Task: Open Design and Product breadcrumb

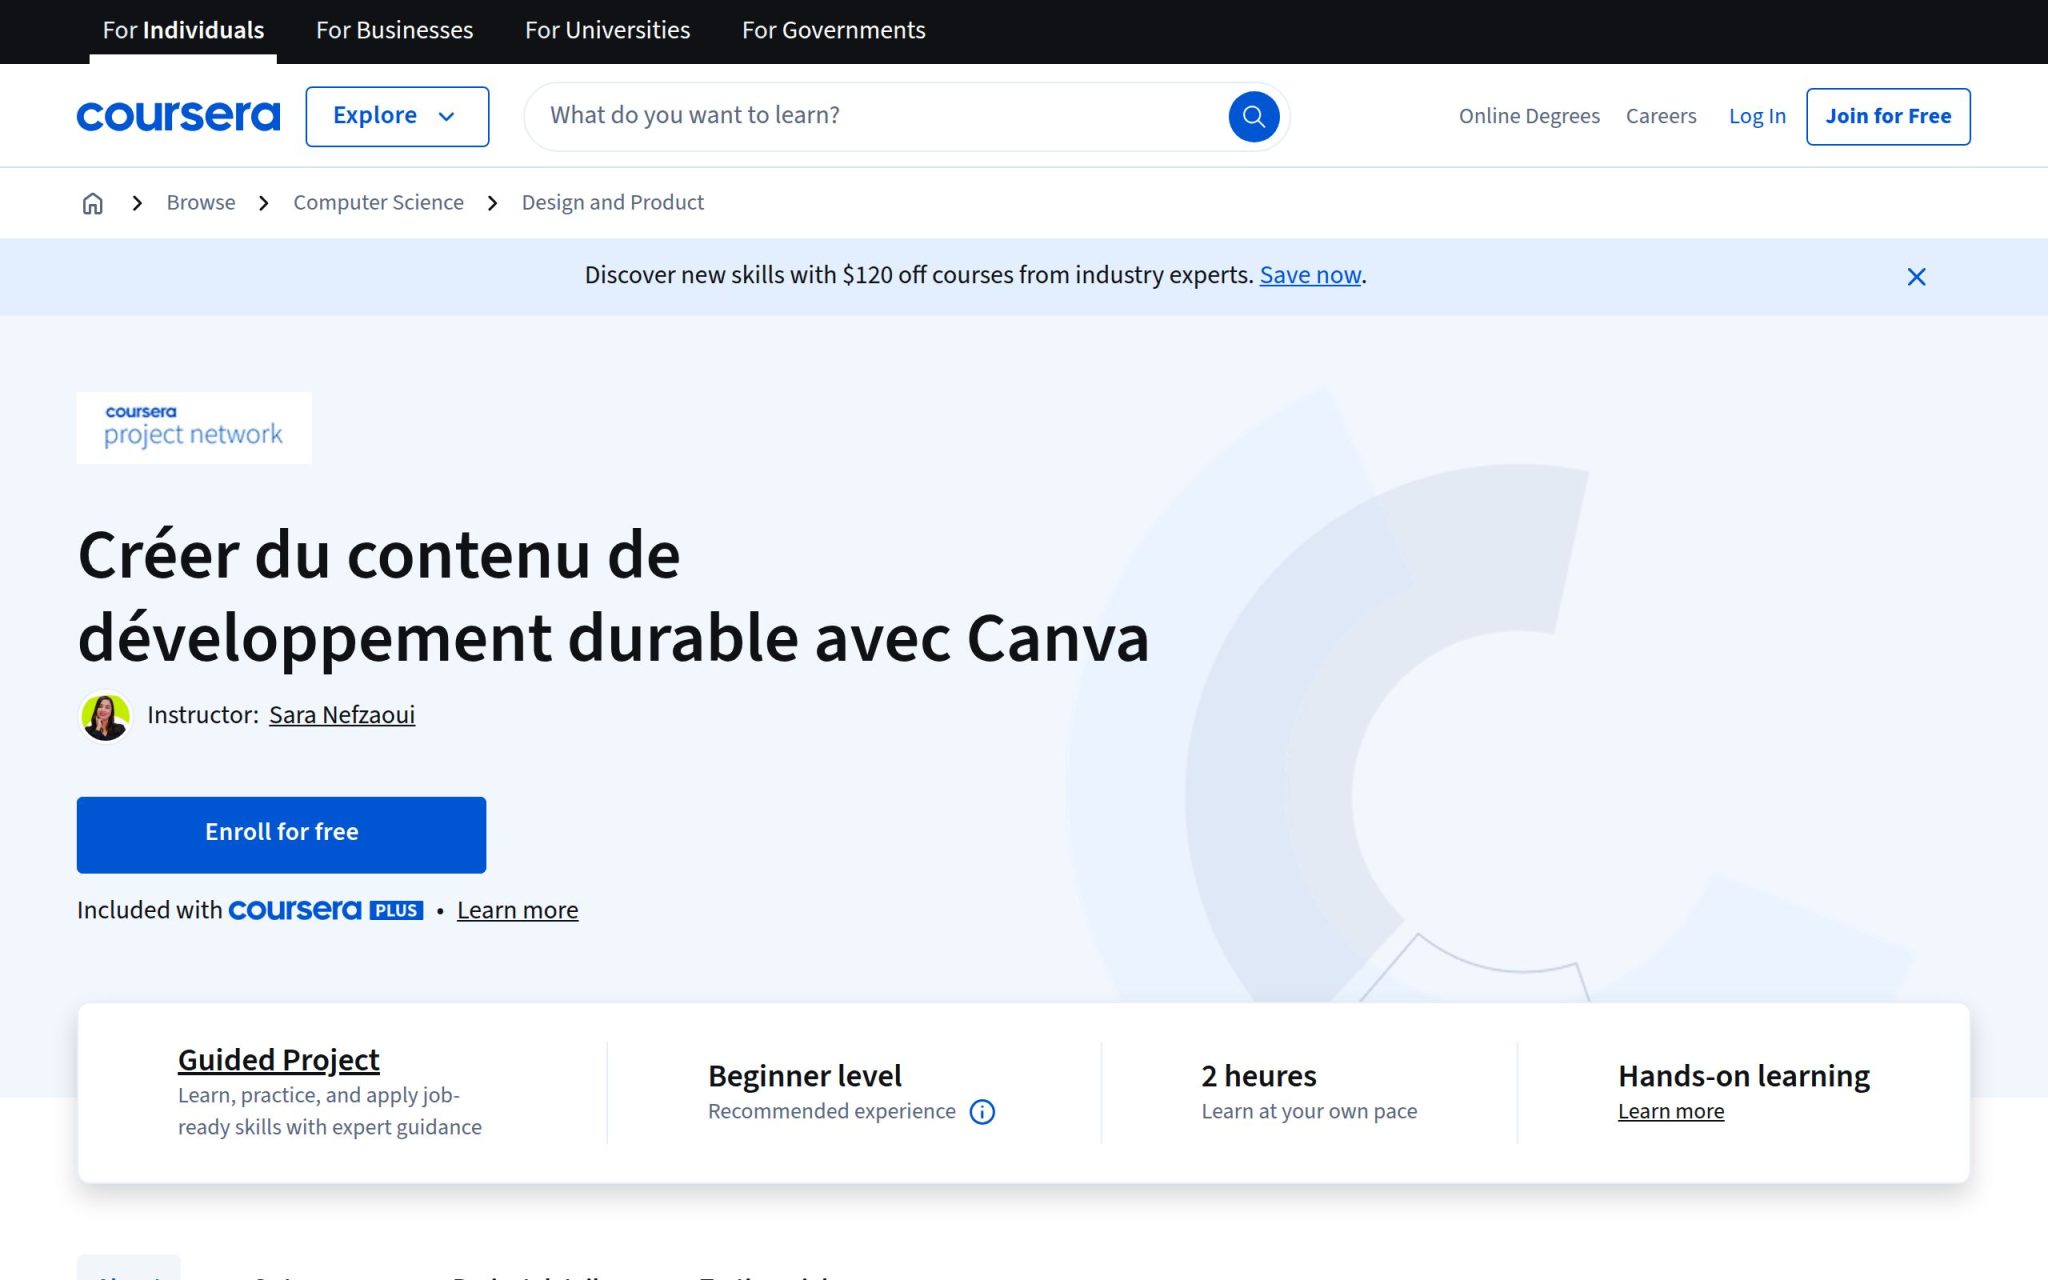Action: [x=612, y=203]
